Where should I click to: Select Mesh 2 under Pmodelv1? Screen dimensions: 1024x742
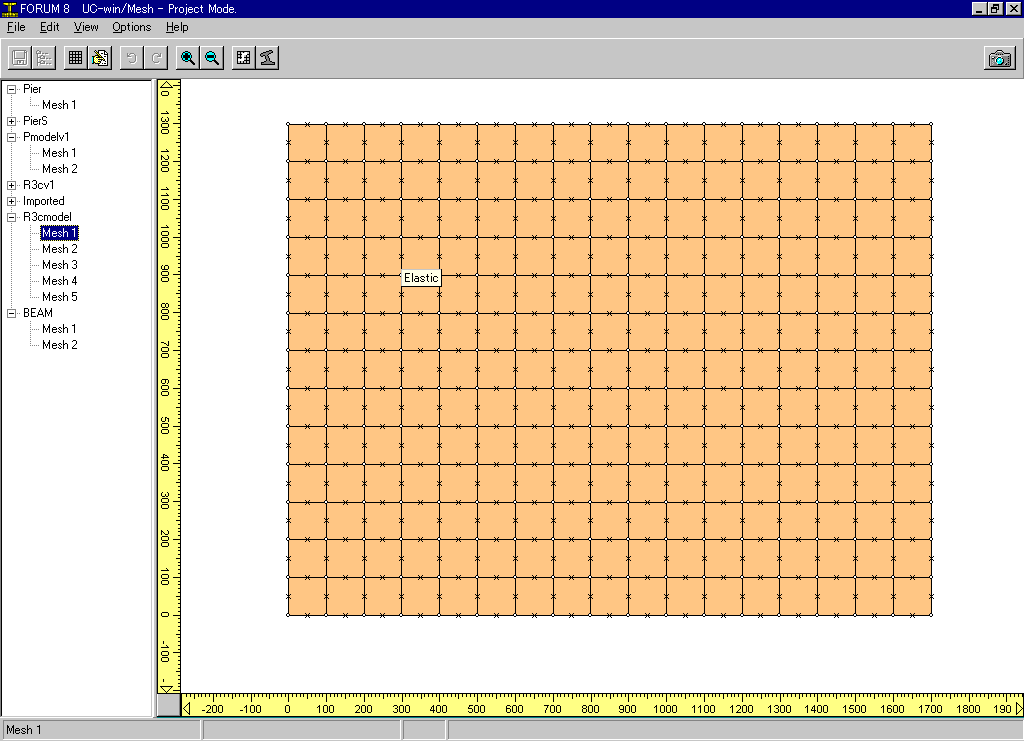coord(59,169)
